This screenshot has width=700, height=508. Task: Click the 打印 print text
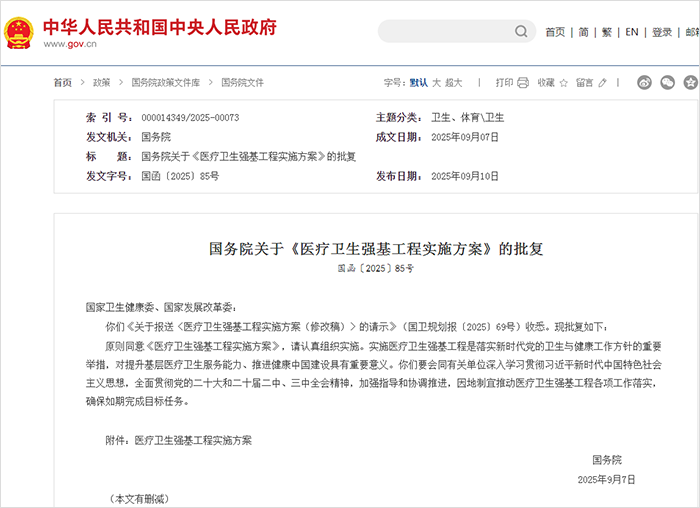point(504,83)
